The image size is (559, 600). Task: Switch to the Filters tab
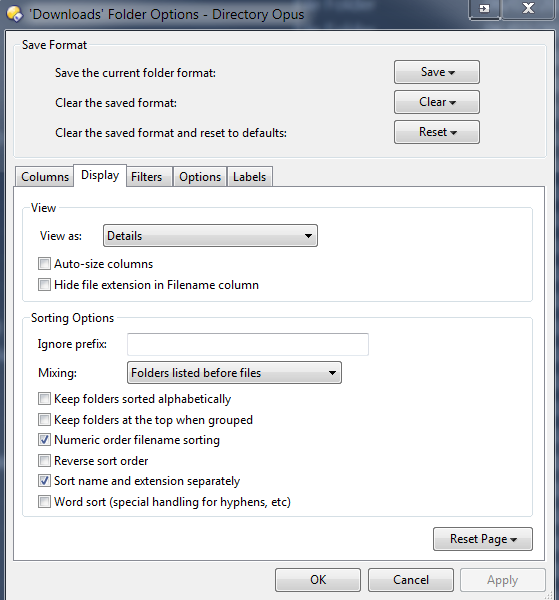[x=147, y=177]
